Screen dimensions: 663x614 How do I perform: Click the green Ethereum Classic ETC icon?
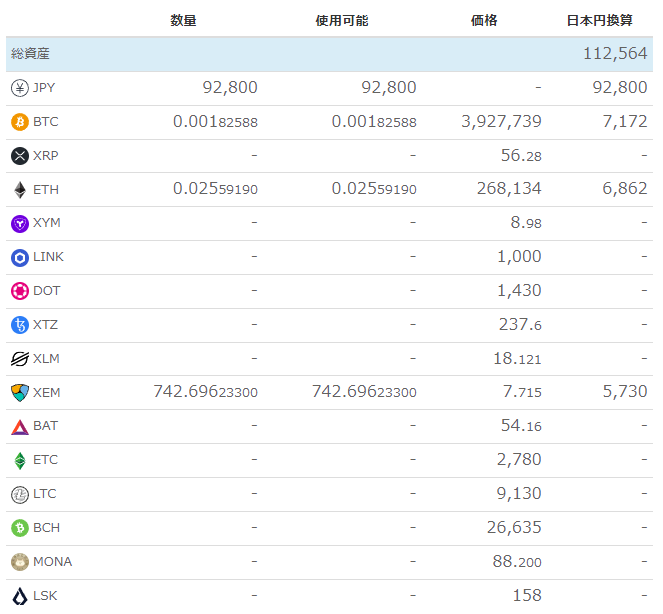click(19, 461)
